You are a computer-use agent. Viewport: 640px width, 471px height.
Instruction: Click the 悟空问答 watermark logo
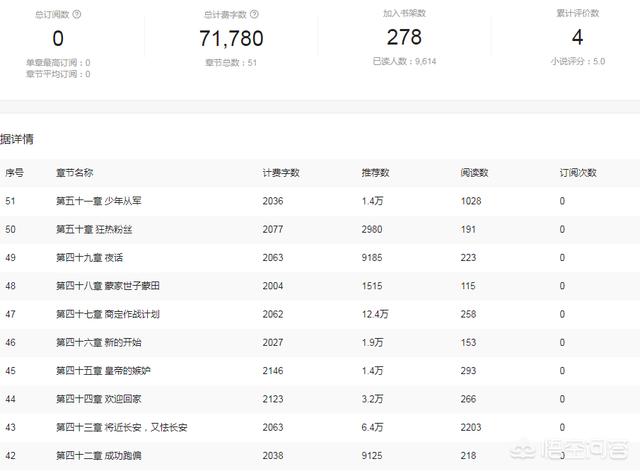pyautogui.click(x=569, y=449)
